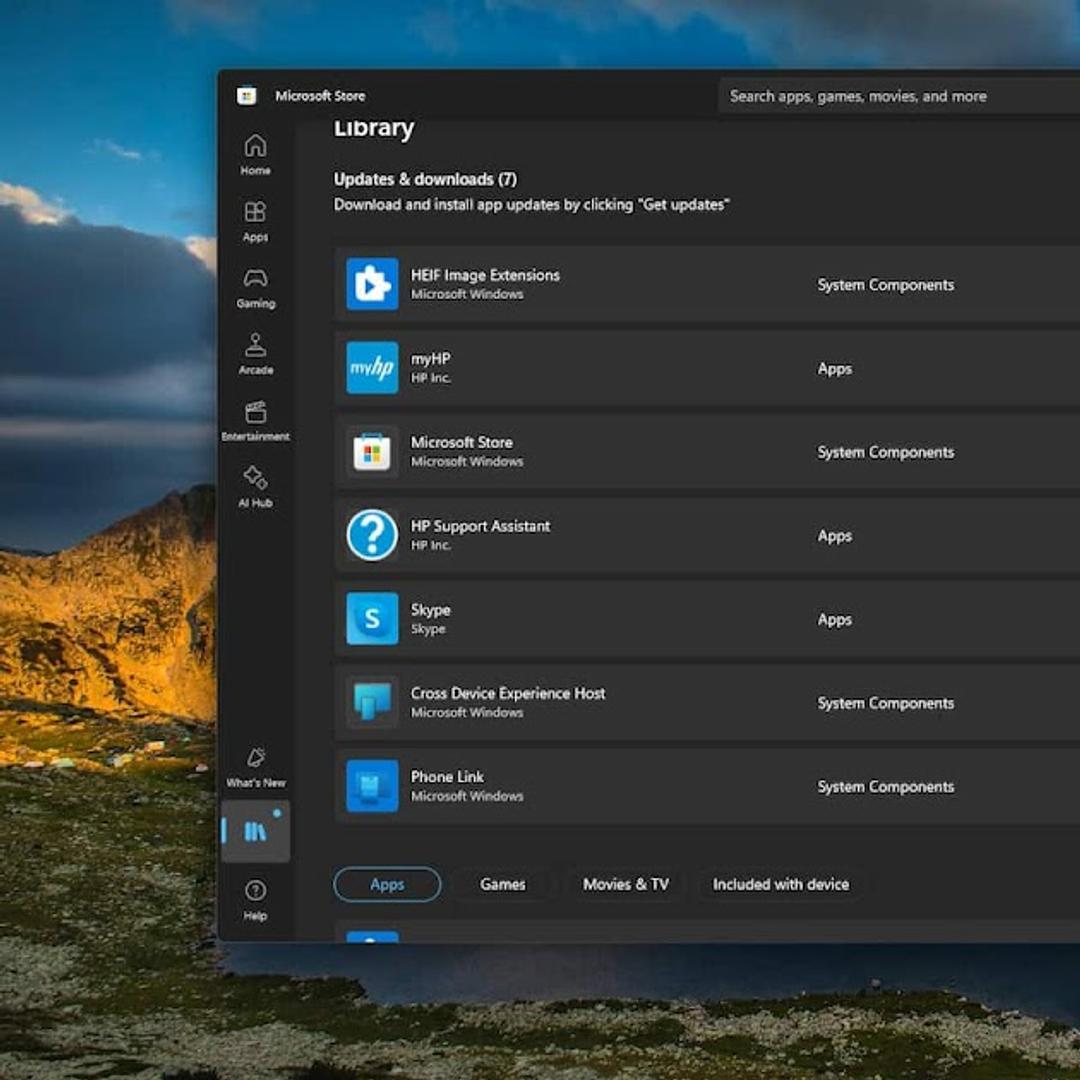Go to the Apps sidebar section

(x=255, y=220)
